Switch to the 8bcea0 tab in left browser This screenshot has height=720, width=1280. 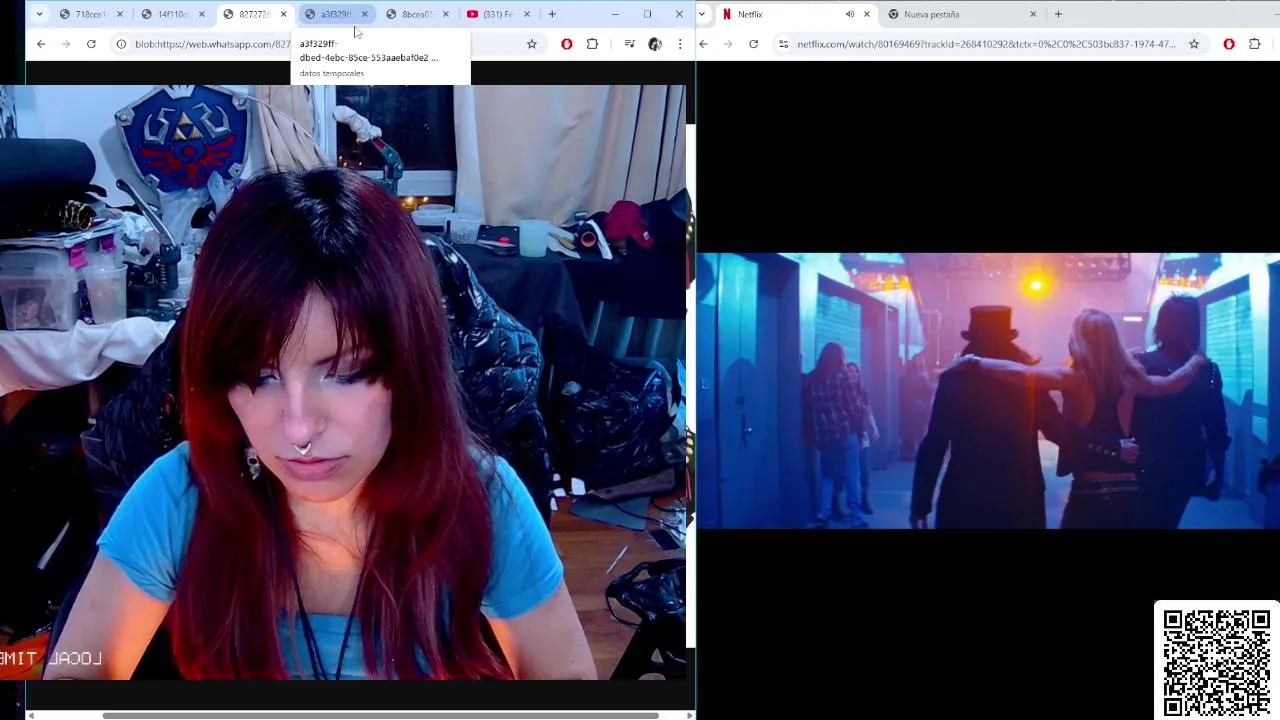(x=417, y=14)
